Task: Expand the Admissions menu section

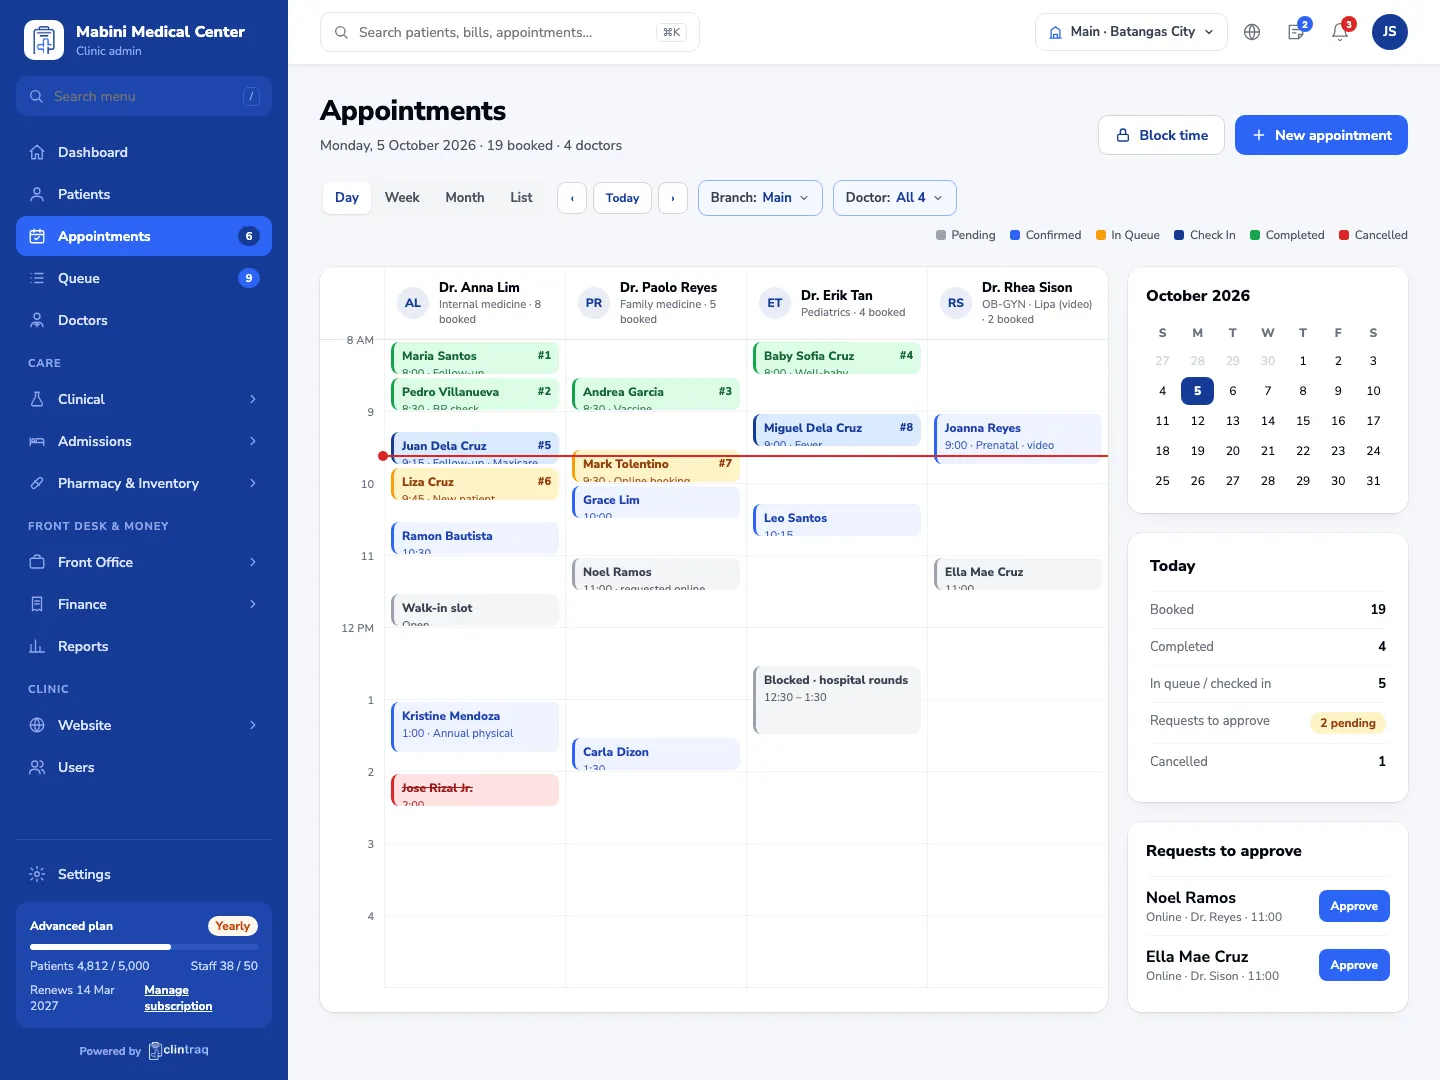Action: [x=144, y=441]
